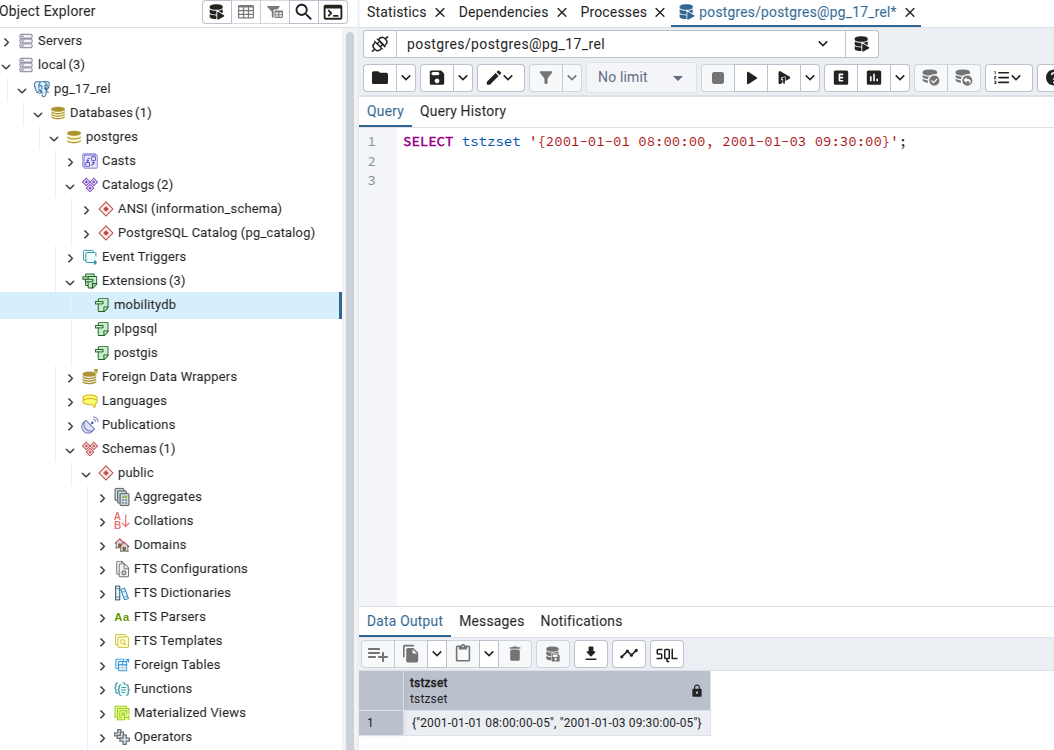Delete selected rows using the trash icon

click(x=515, y=653)
